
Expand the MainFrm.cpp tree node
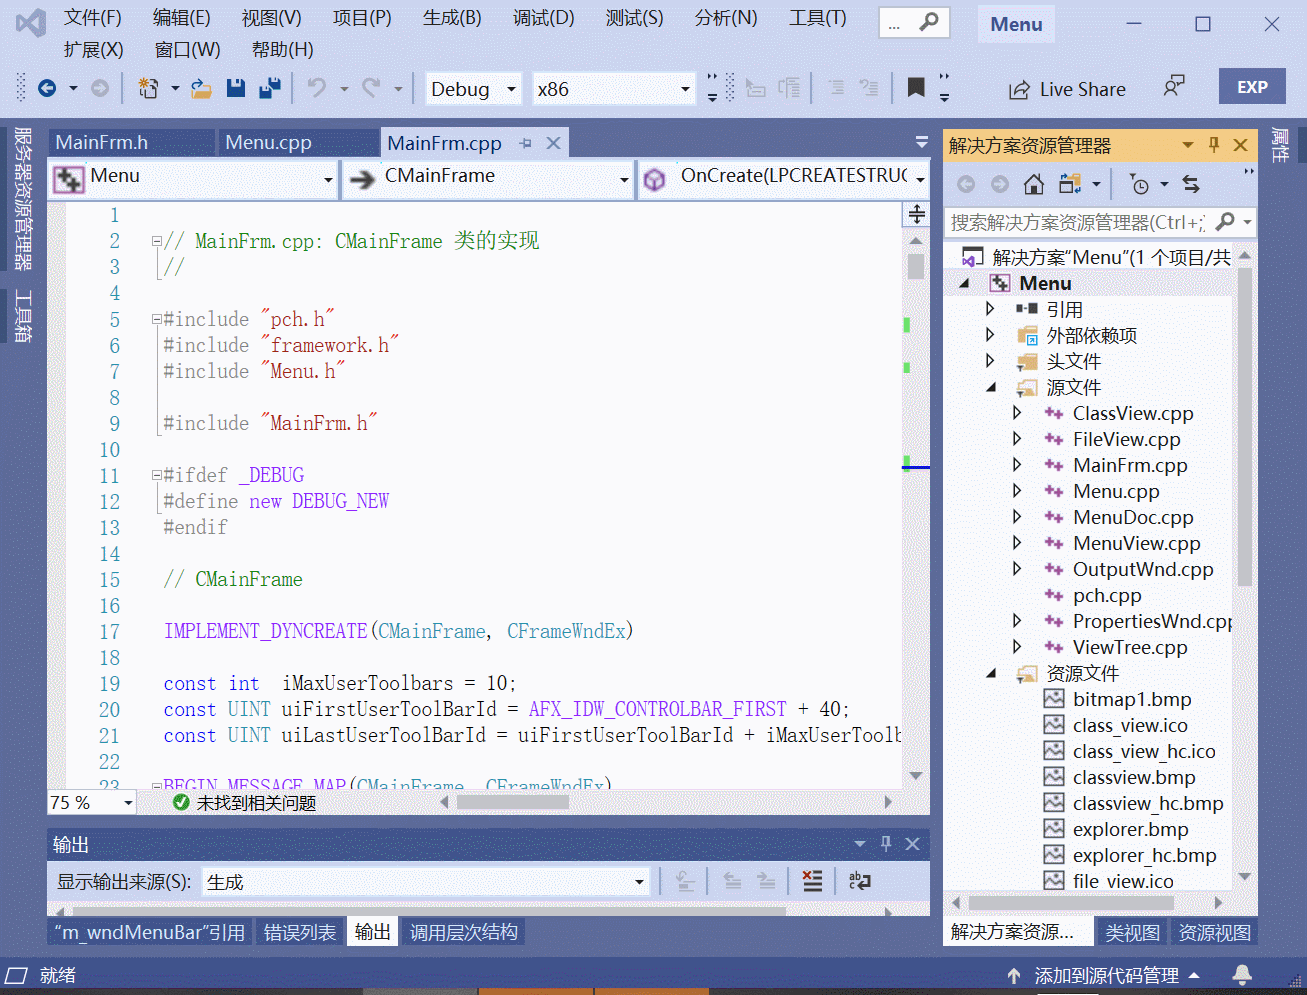[1017, 465]
